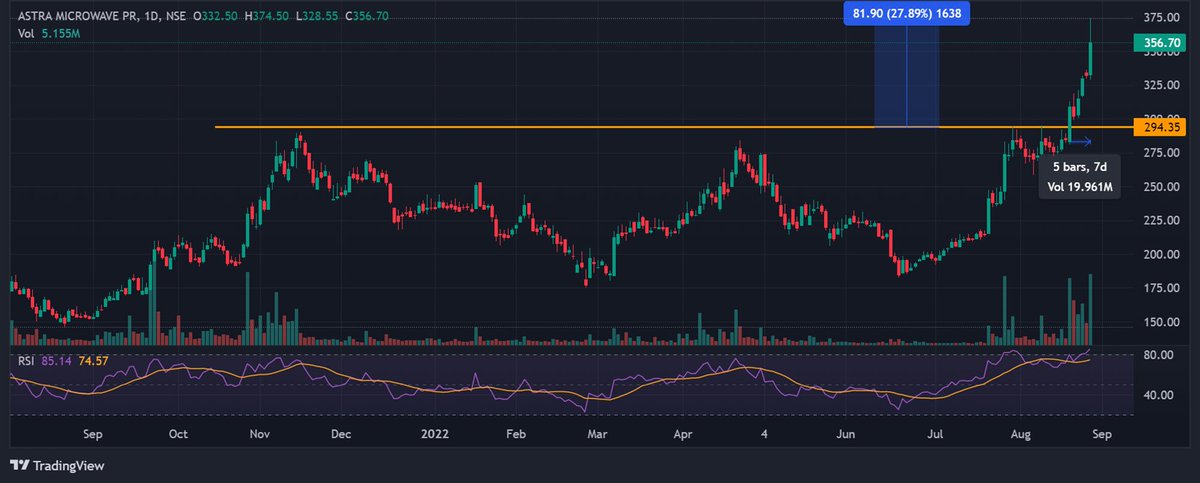Select the RSI value 85.14
This screenshot has height=483, width=1200.
pyautogui.click(x=55, y=360)
